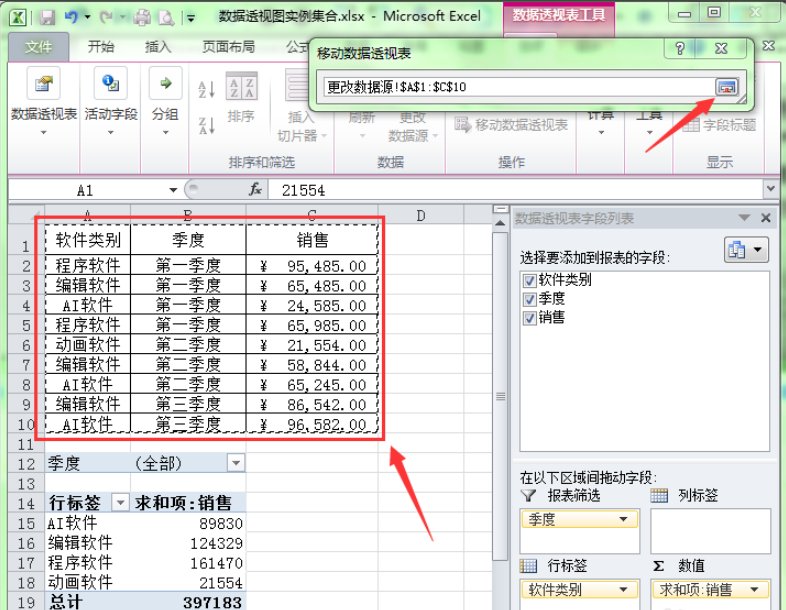Sort descending with the Z-A icon
786x610 pixels.
point(207,125)
